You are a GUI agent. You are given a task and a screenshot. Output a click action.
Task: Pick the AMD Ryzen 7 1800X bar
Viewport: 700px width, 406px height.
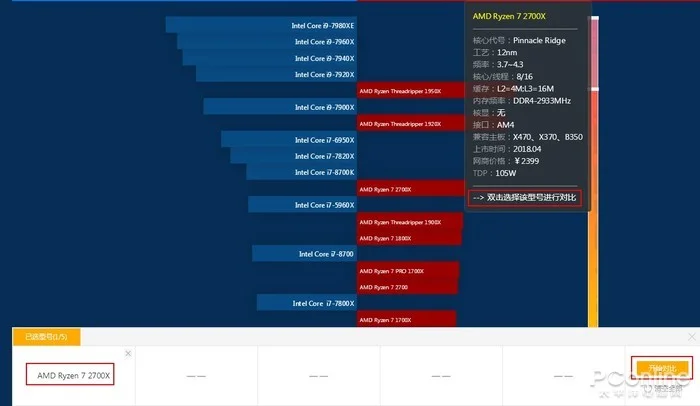pos(409,238)
